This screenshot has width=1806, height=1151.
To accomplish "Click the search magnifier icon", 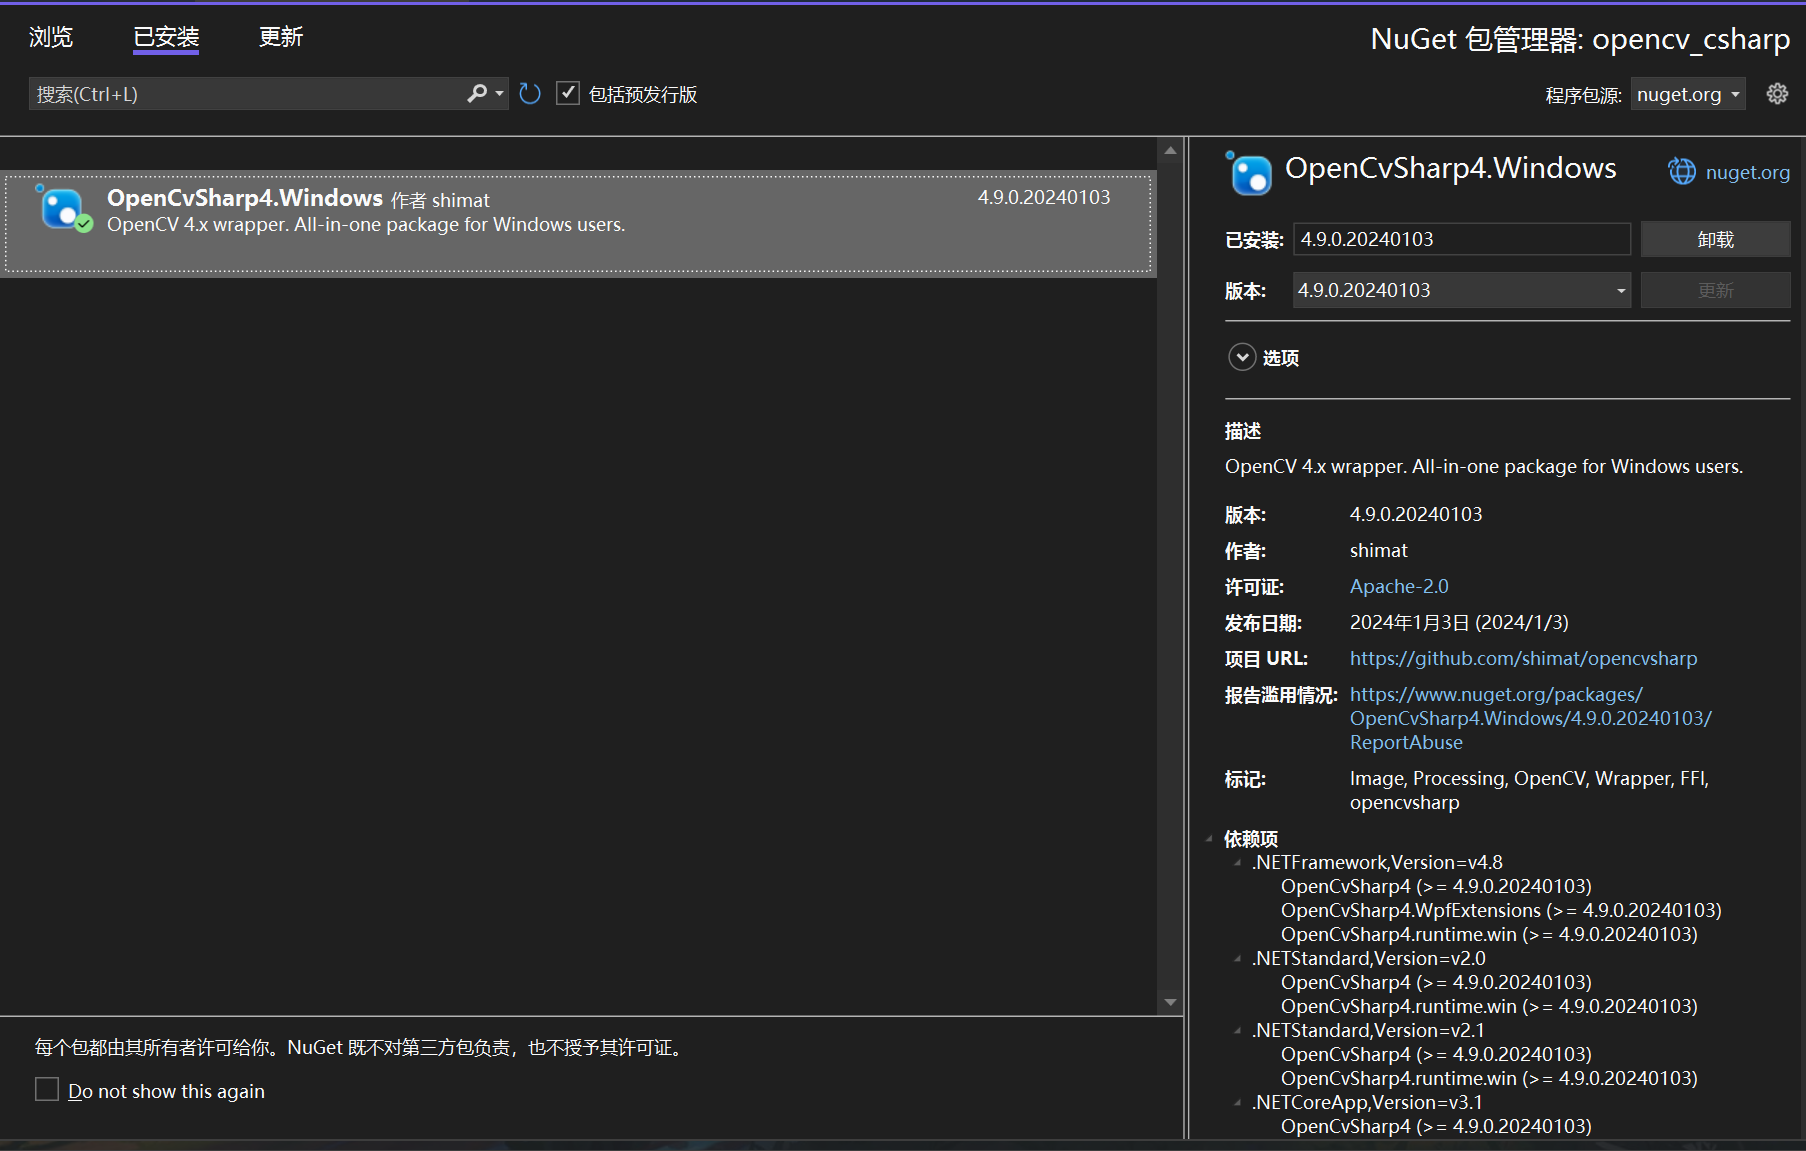I will tap(477, 93).
